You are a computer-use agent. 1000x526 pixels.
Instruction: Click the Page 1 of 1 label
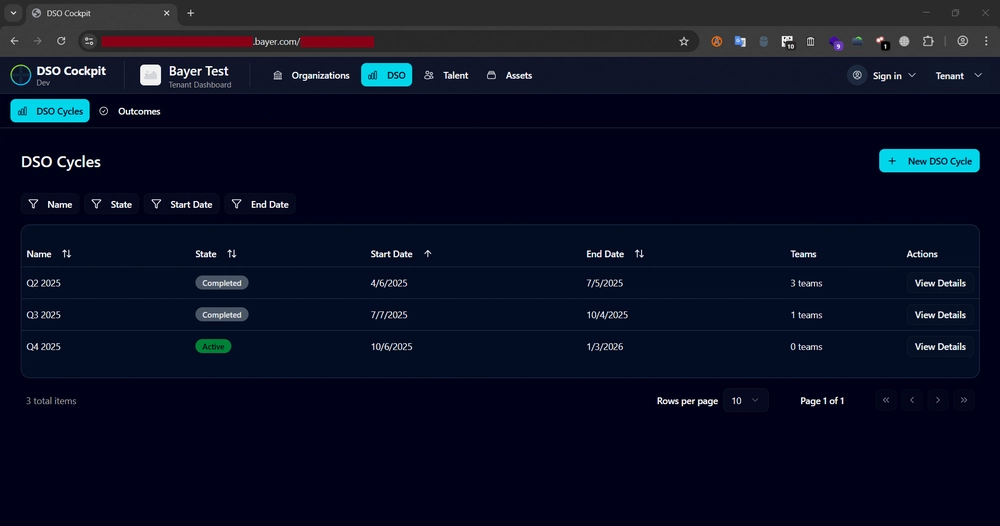[x=822, y=401]
